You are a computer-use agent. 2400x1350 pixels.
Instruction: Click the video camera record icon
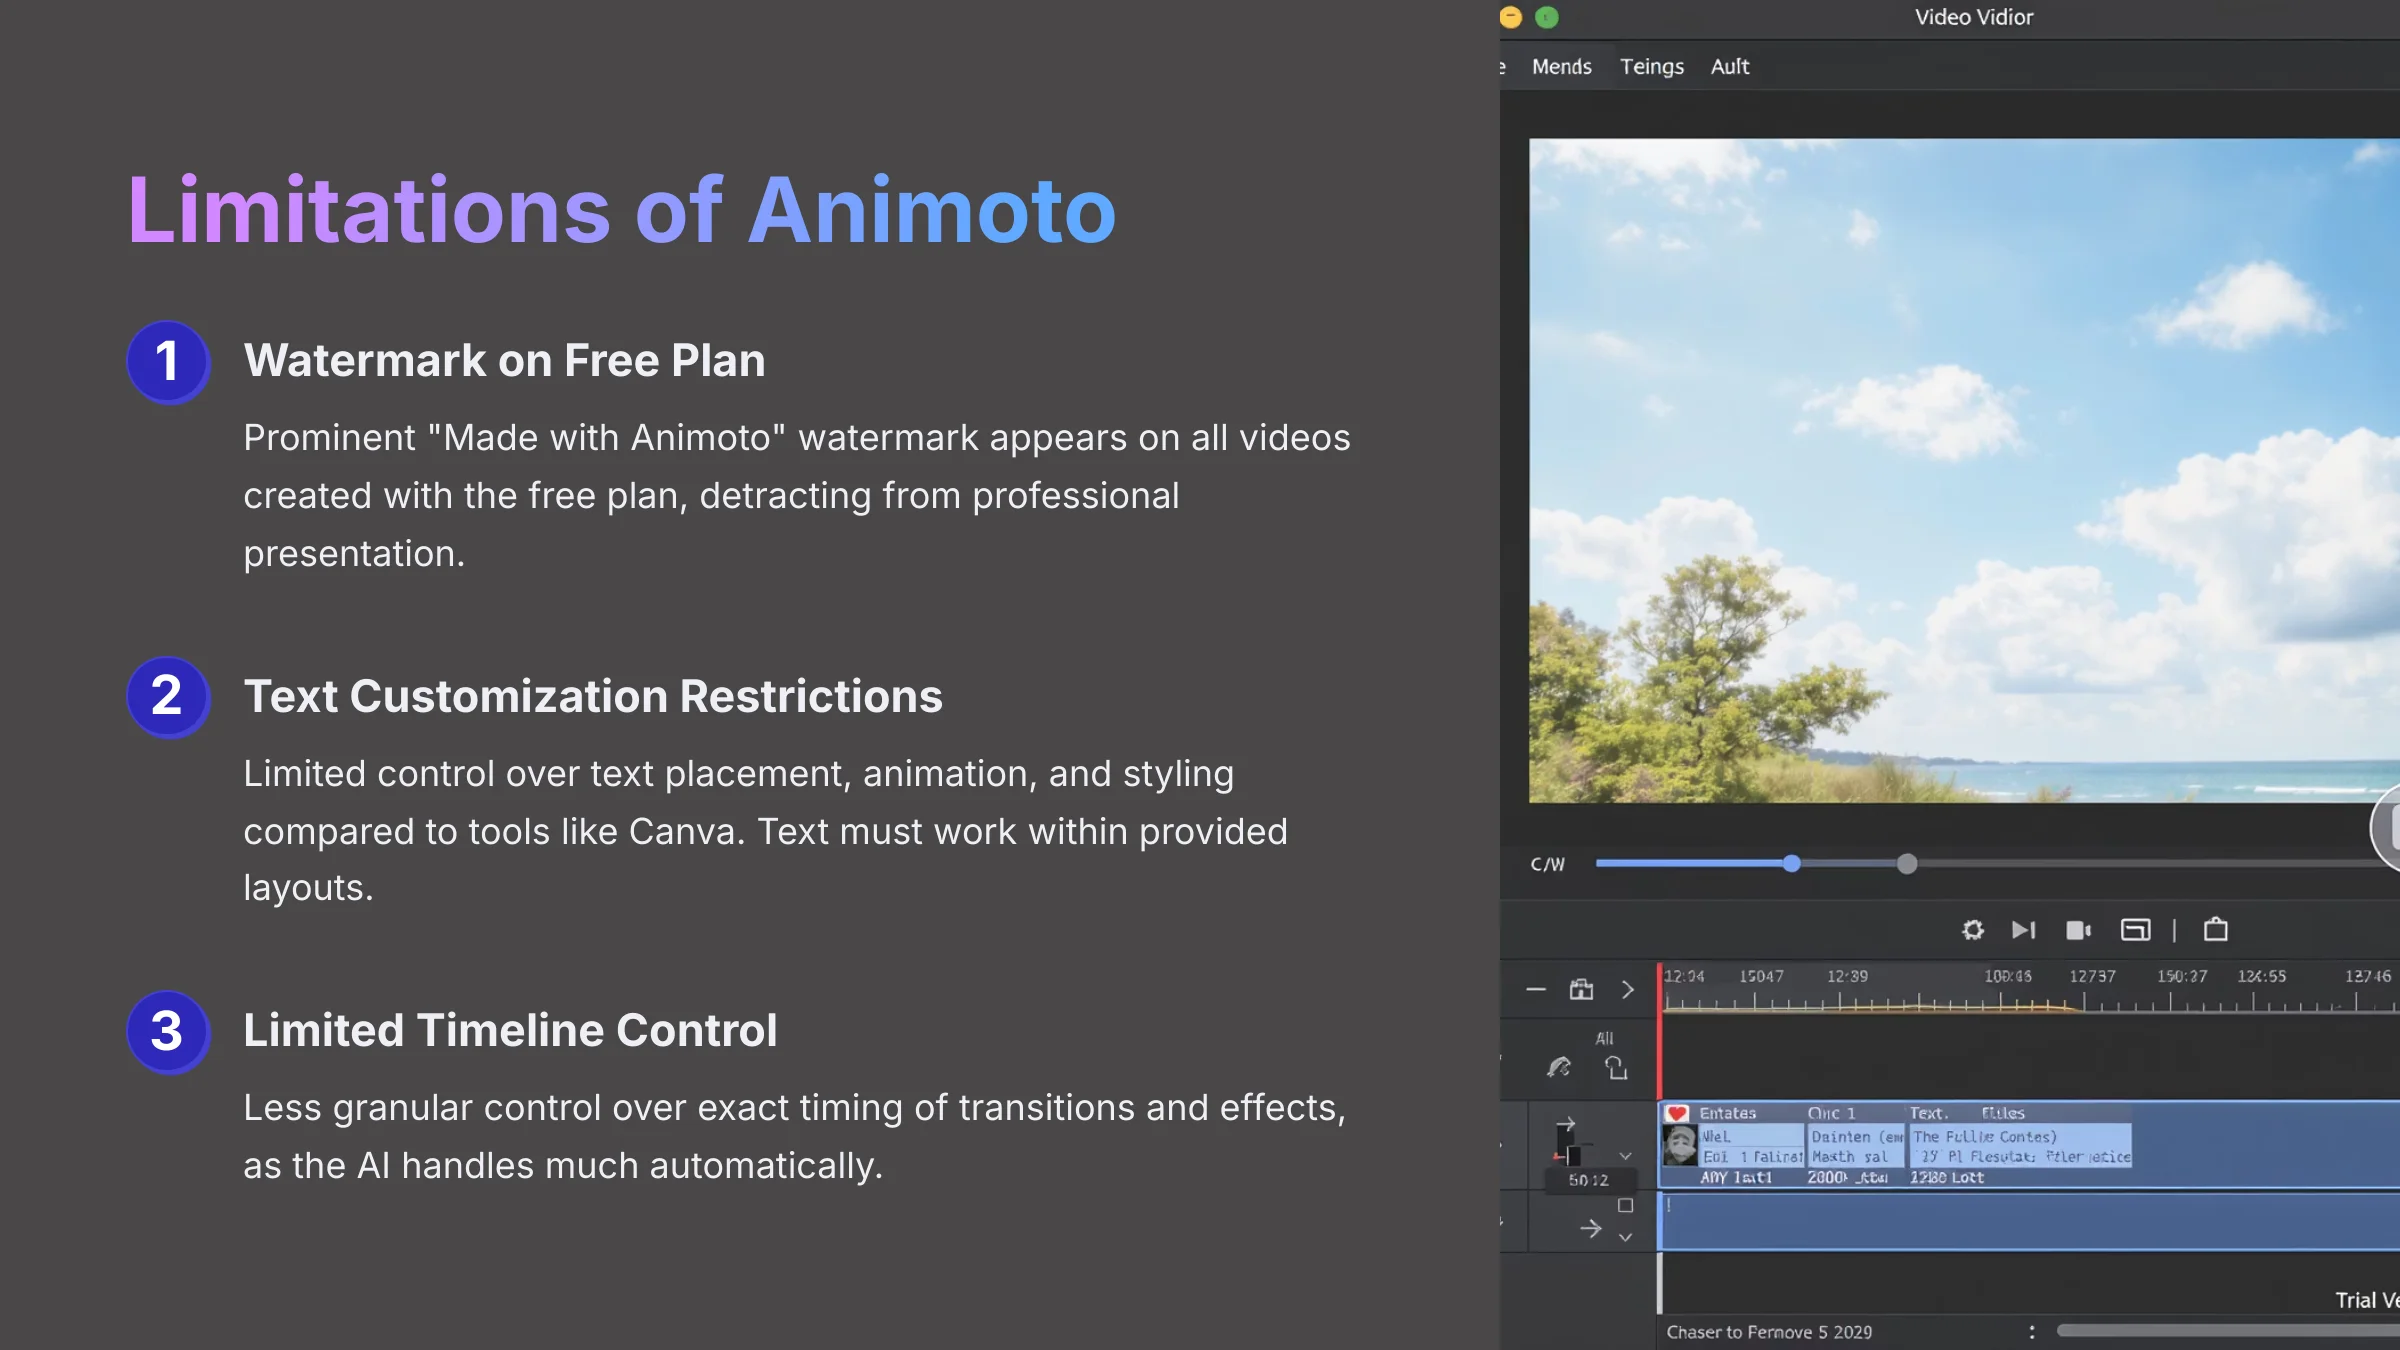[2079, 930]
